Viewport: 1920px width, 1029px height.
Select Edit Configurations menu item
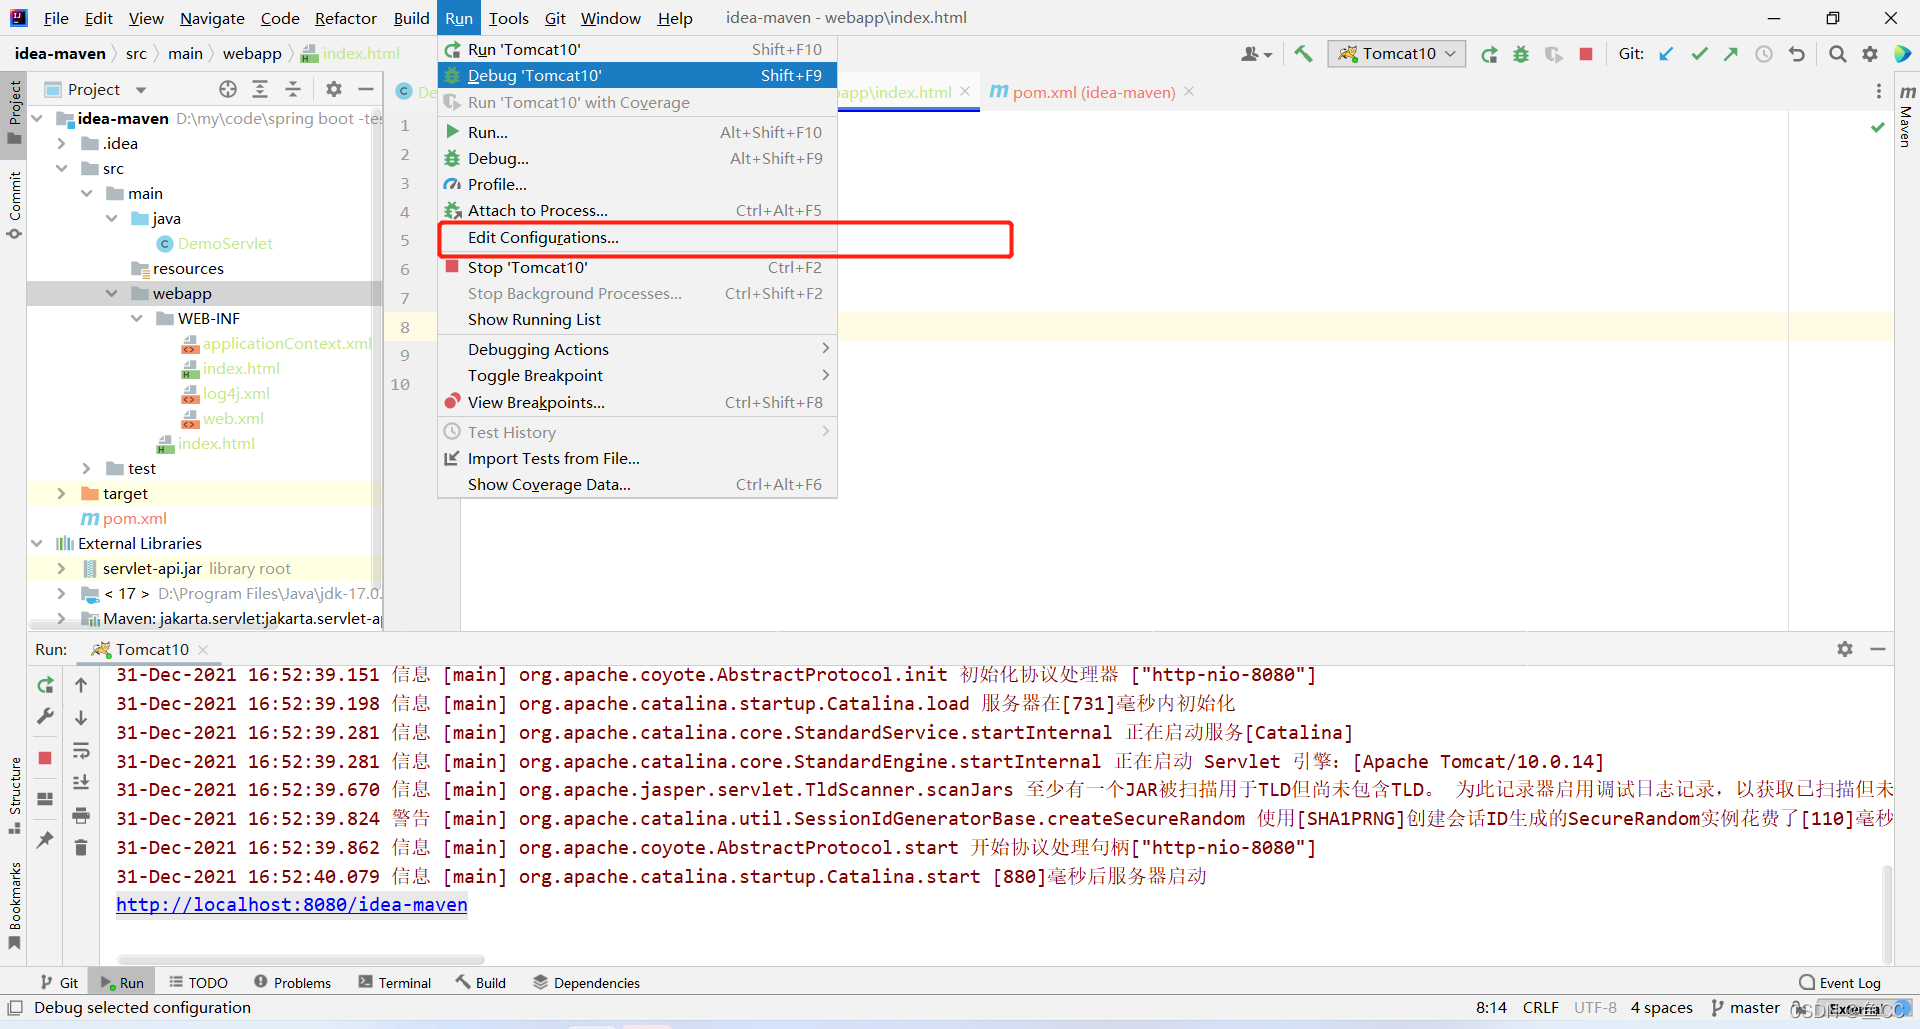click(x=637, y=237)
